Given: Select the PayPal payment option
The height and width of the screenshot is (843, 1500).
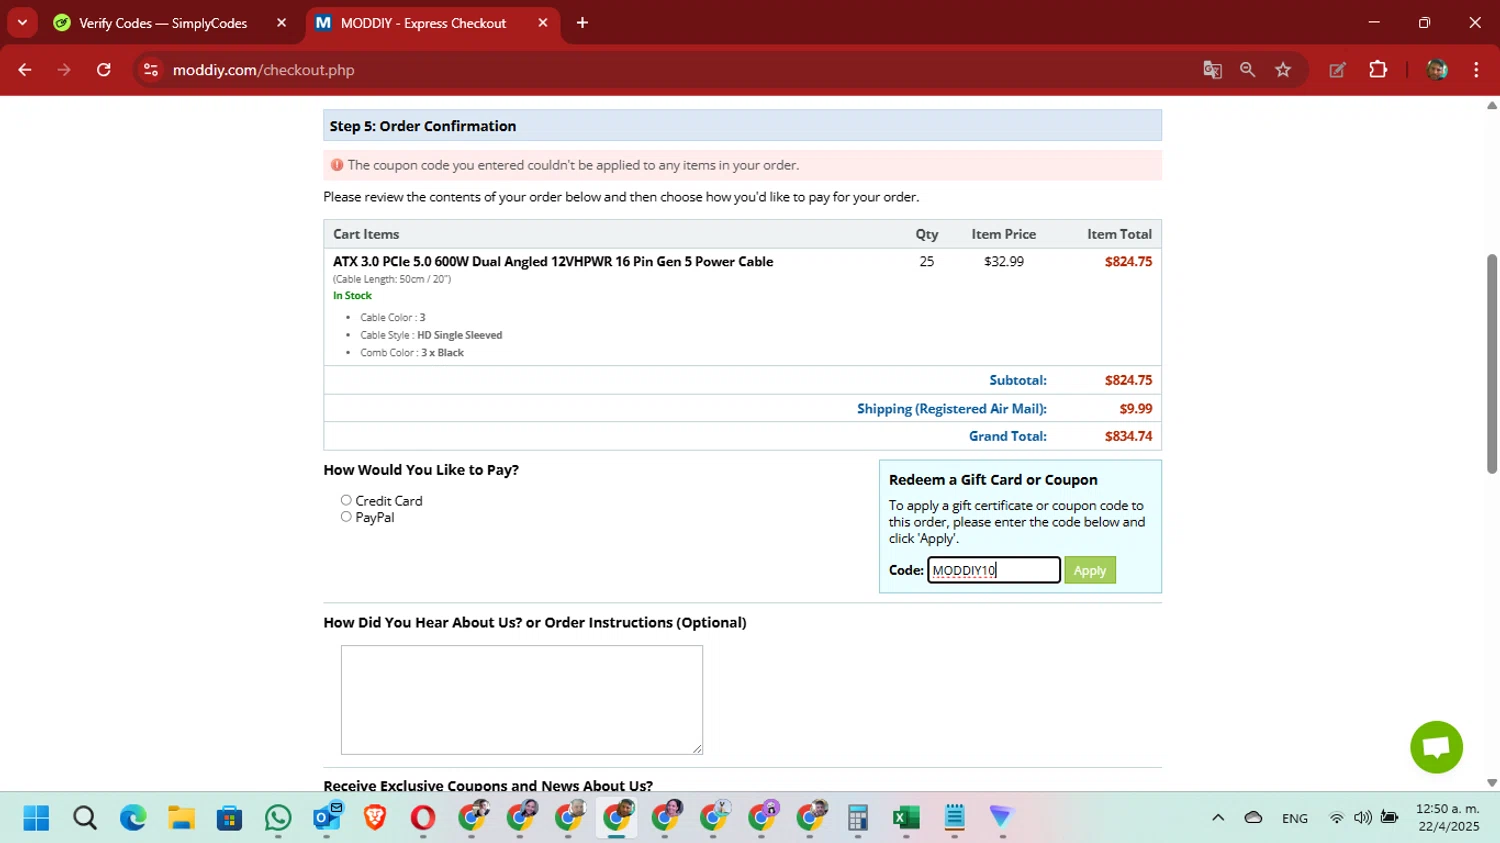Looking at the screenshot, I should click(346, 517).
